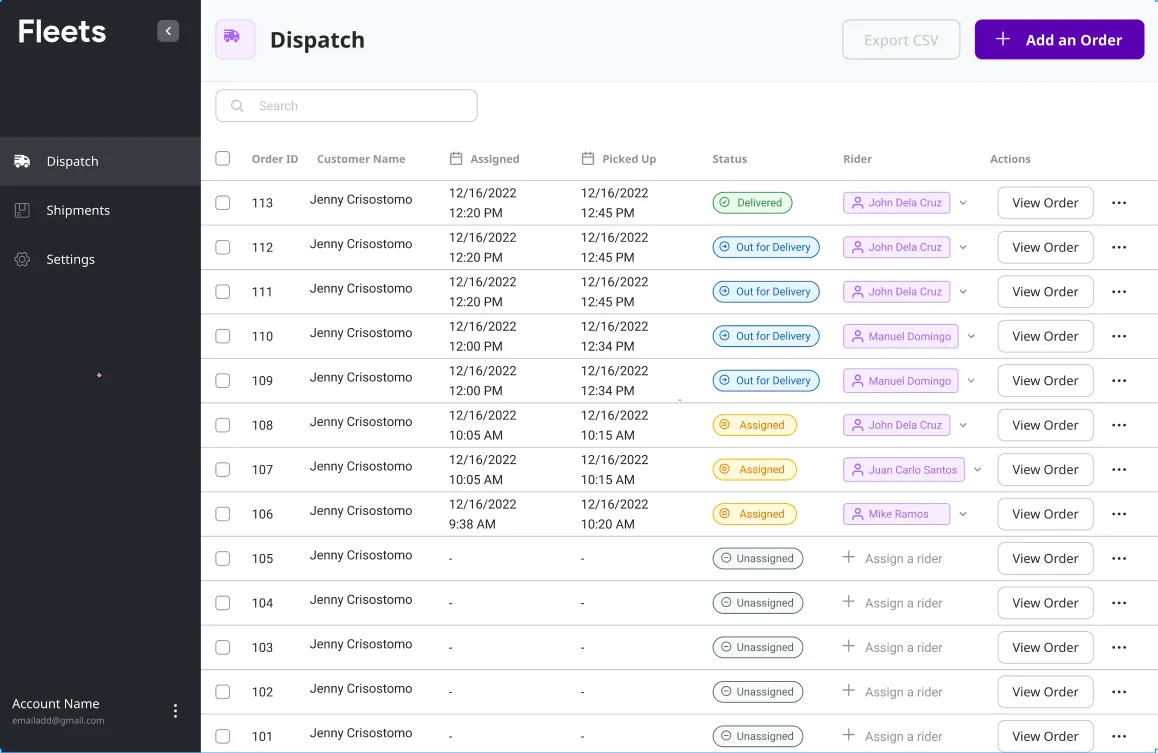Open more actions for order 112
Screen dimensions: 1158x753
pos(1119,247)
